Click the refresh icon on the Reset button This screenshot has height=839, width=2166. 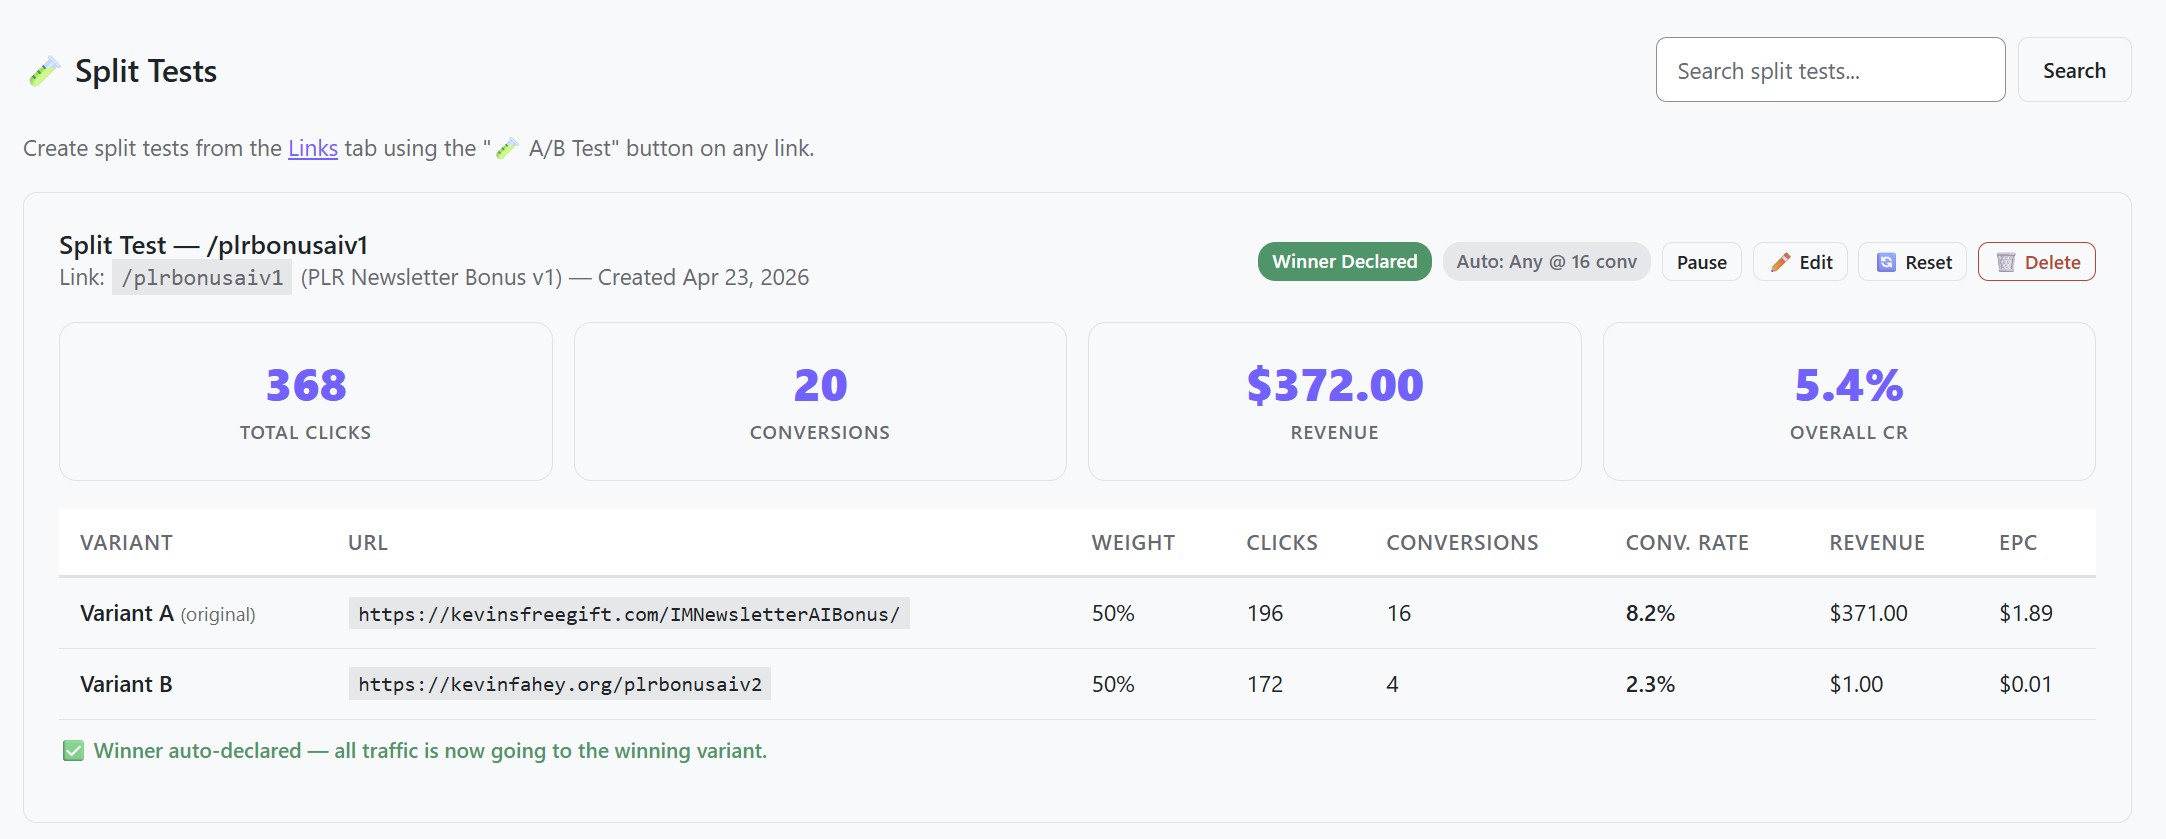(x=1886, y=262)
